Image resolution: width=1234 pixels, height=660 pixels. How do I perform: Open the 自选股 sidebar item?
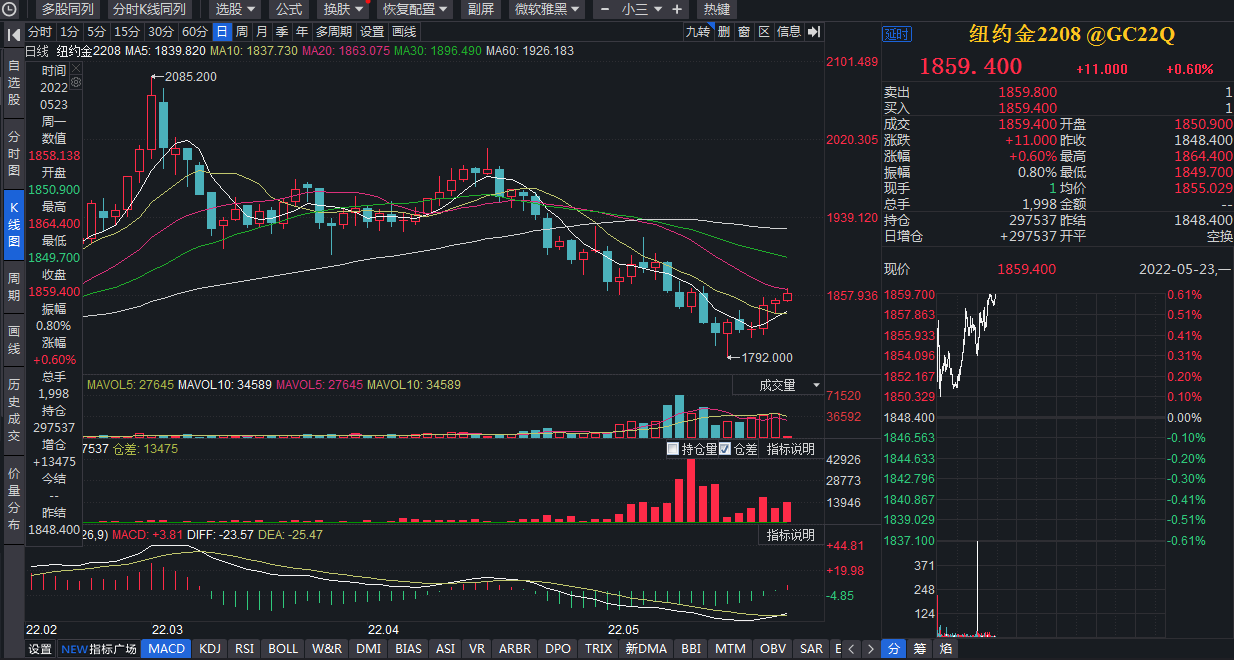(x=14, y=83)
